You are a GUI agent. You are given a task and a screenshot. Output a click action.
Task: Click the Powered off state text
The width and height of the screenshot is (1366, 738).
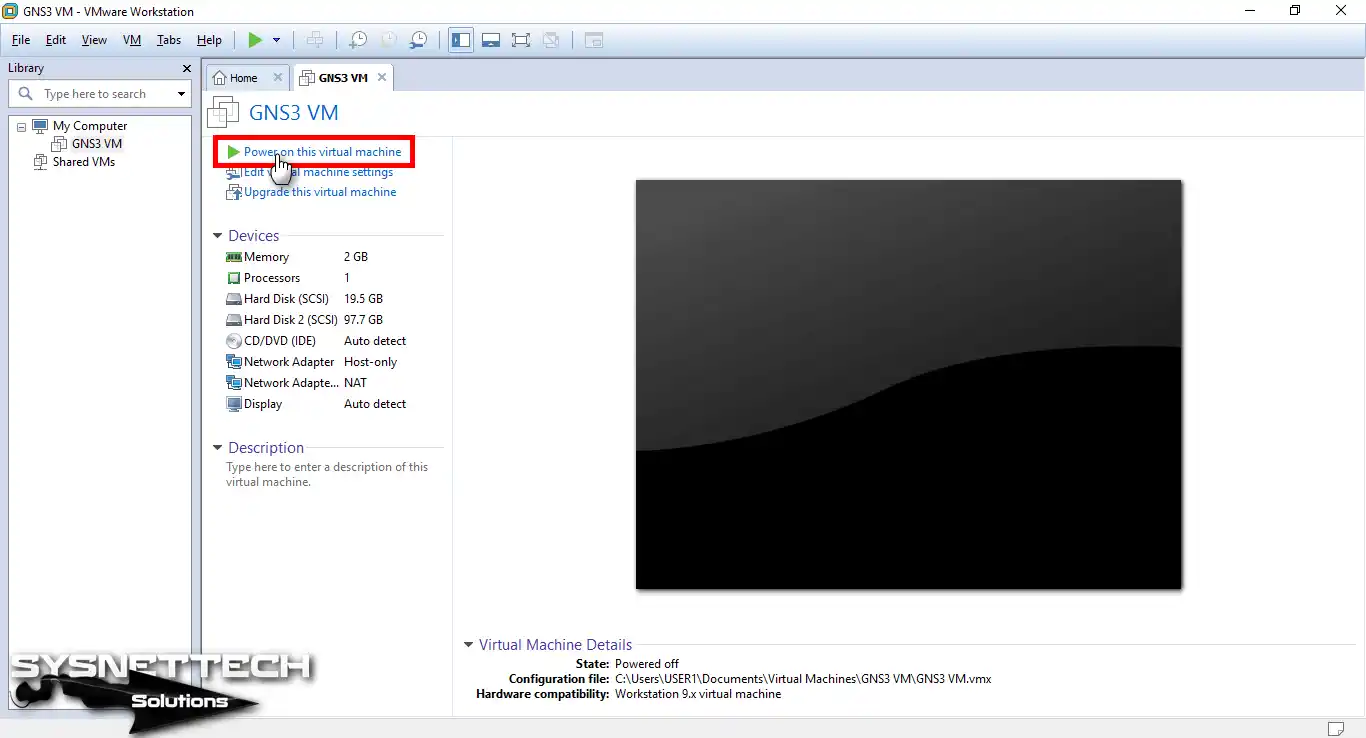(x=647, y=664)
